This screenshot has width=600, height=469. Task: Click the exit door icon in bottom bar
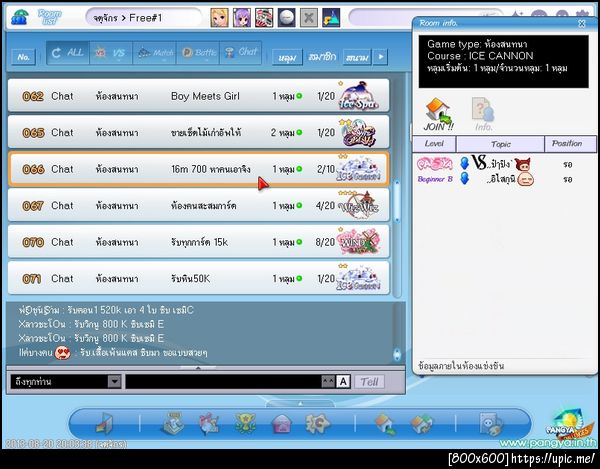(x=104, y=424)
